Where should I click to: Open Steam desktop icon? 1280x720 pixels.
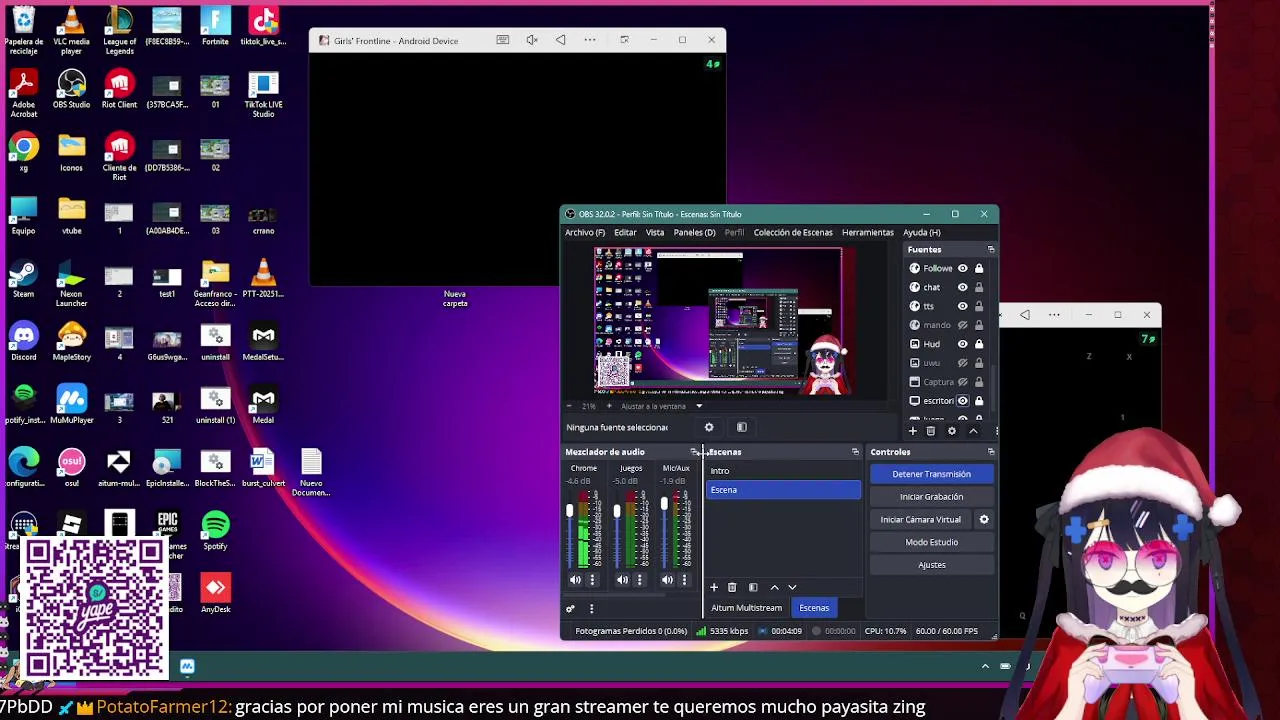click(x=23, y=279)
